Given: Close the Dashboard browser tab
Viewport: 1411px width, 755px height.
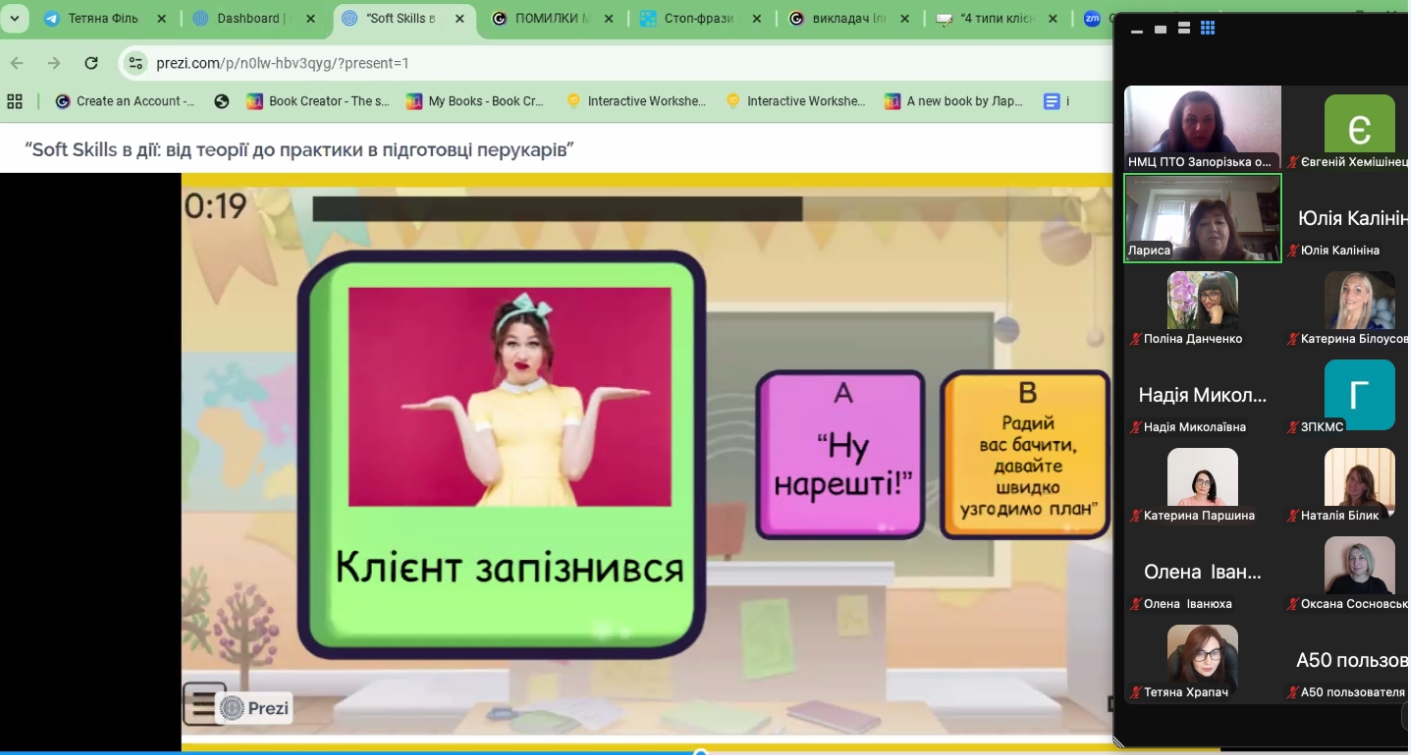Looking at the screenshot, I should point(309,18).
